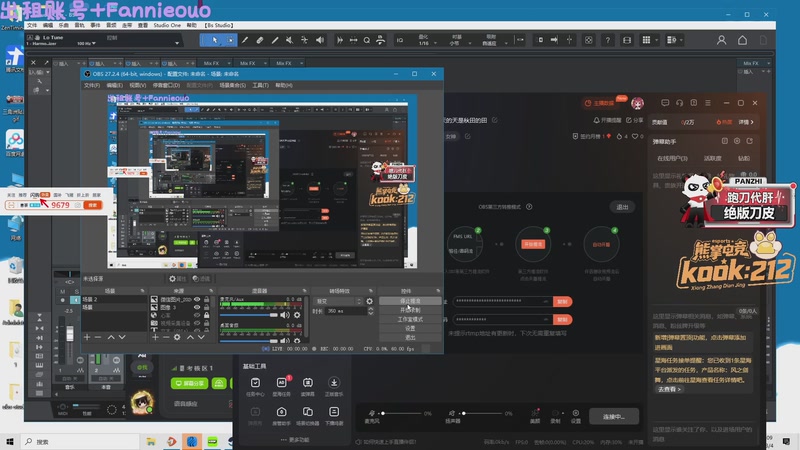800x450 pixels.
Task: Click 退出 button beside OBS third-party mode
Action: [622, 207]
